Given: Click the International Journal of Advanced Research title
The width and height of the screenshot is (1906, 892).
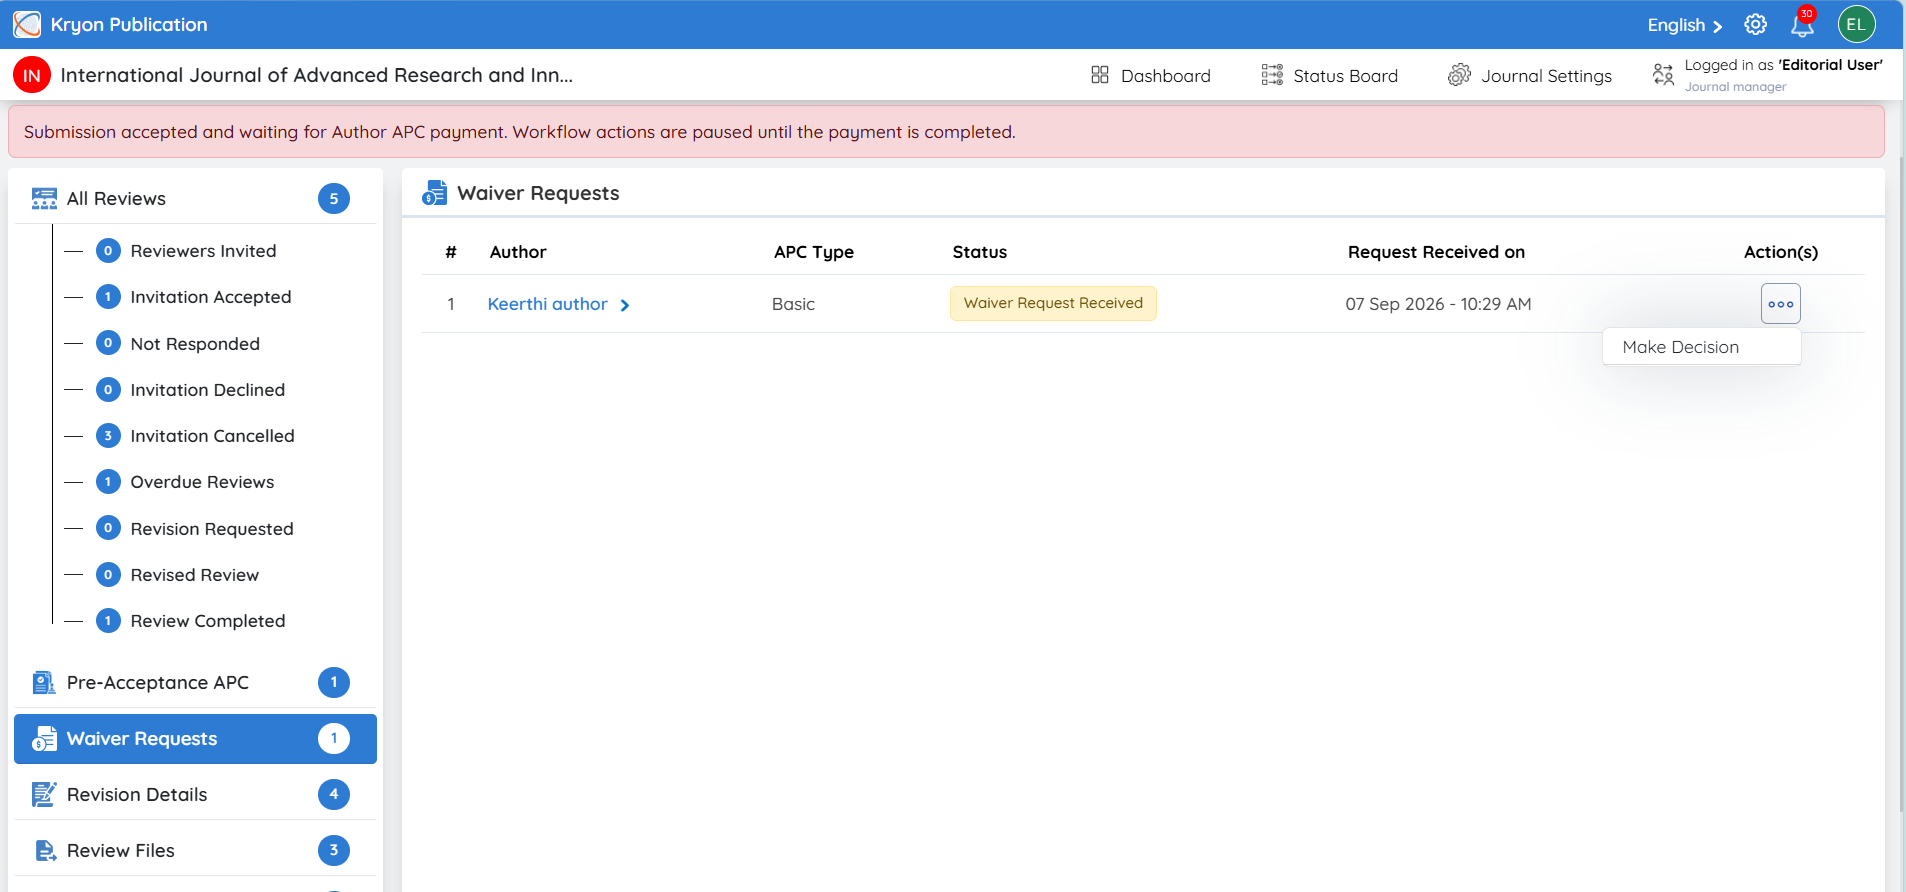Looking at the screenshot, I should tap(316, 75).
